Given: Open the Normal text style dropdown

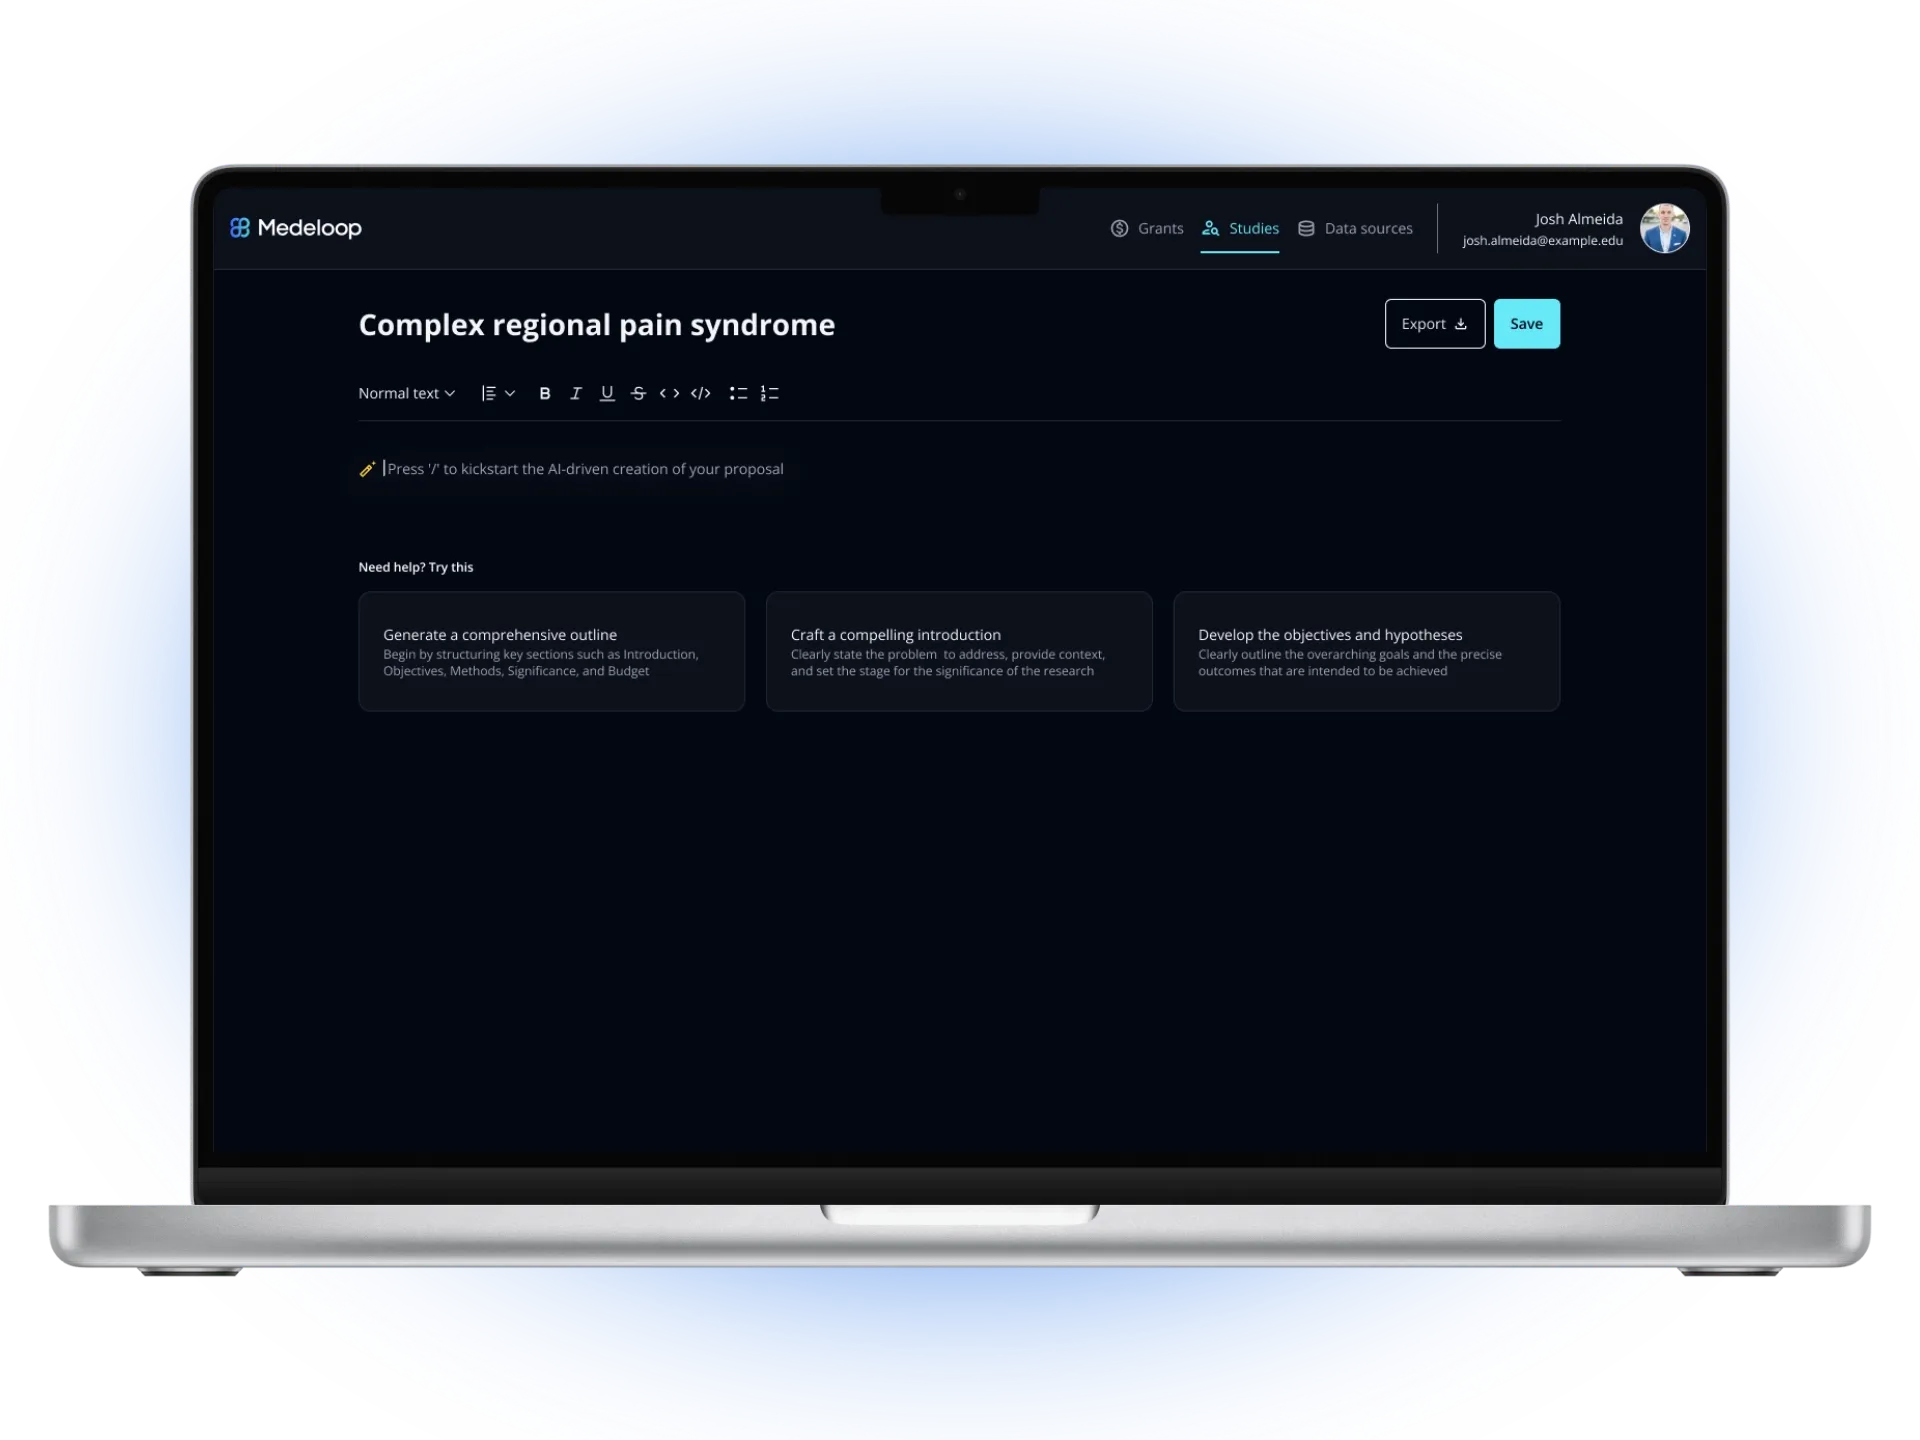Looking at the screenshot, I should coord(406,394).
